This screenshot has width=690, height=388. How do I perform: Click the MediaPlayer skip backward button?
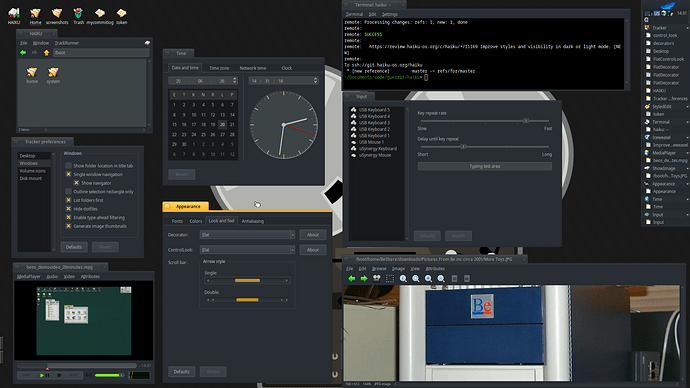click(26, 375)
